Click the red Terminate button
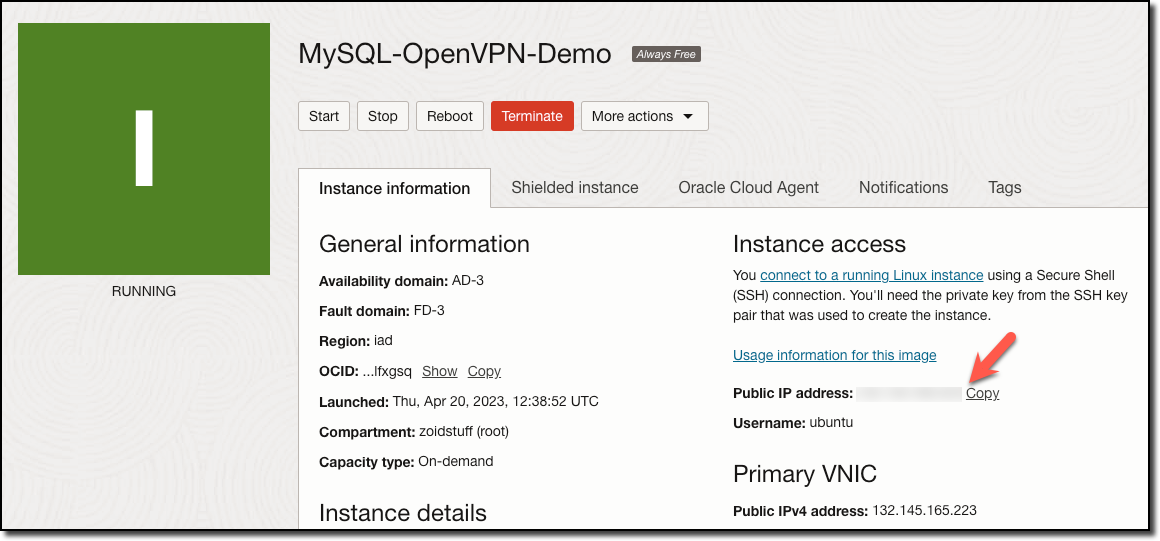This screenshot has width=1160, height=541. pyautogui.click(x=532, y=116)
